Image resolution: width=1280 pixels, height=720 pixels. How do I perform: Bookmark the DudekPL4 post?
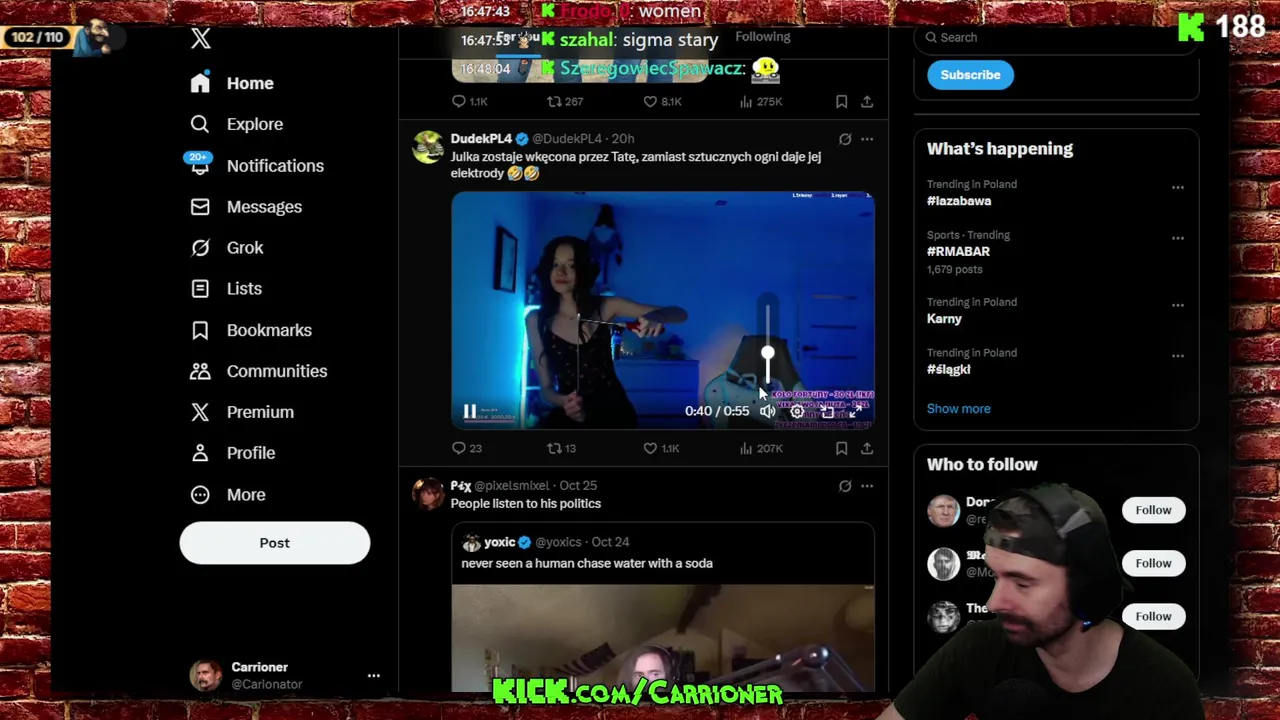(842, 449)
